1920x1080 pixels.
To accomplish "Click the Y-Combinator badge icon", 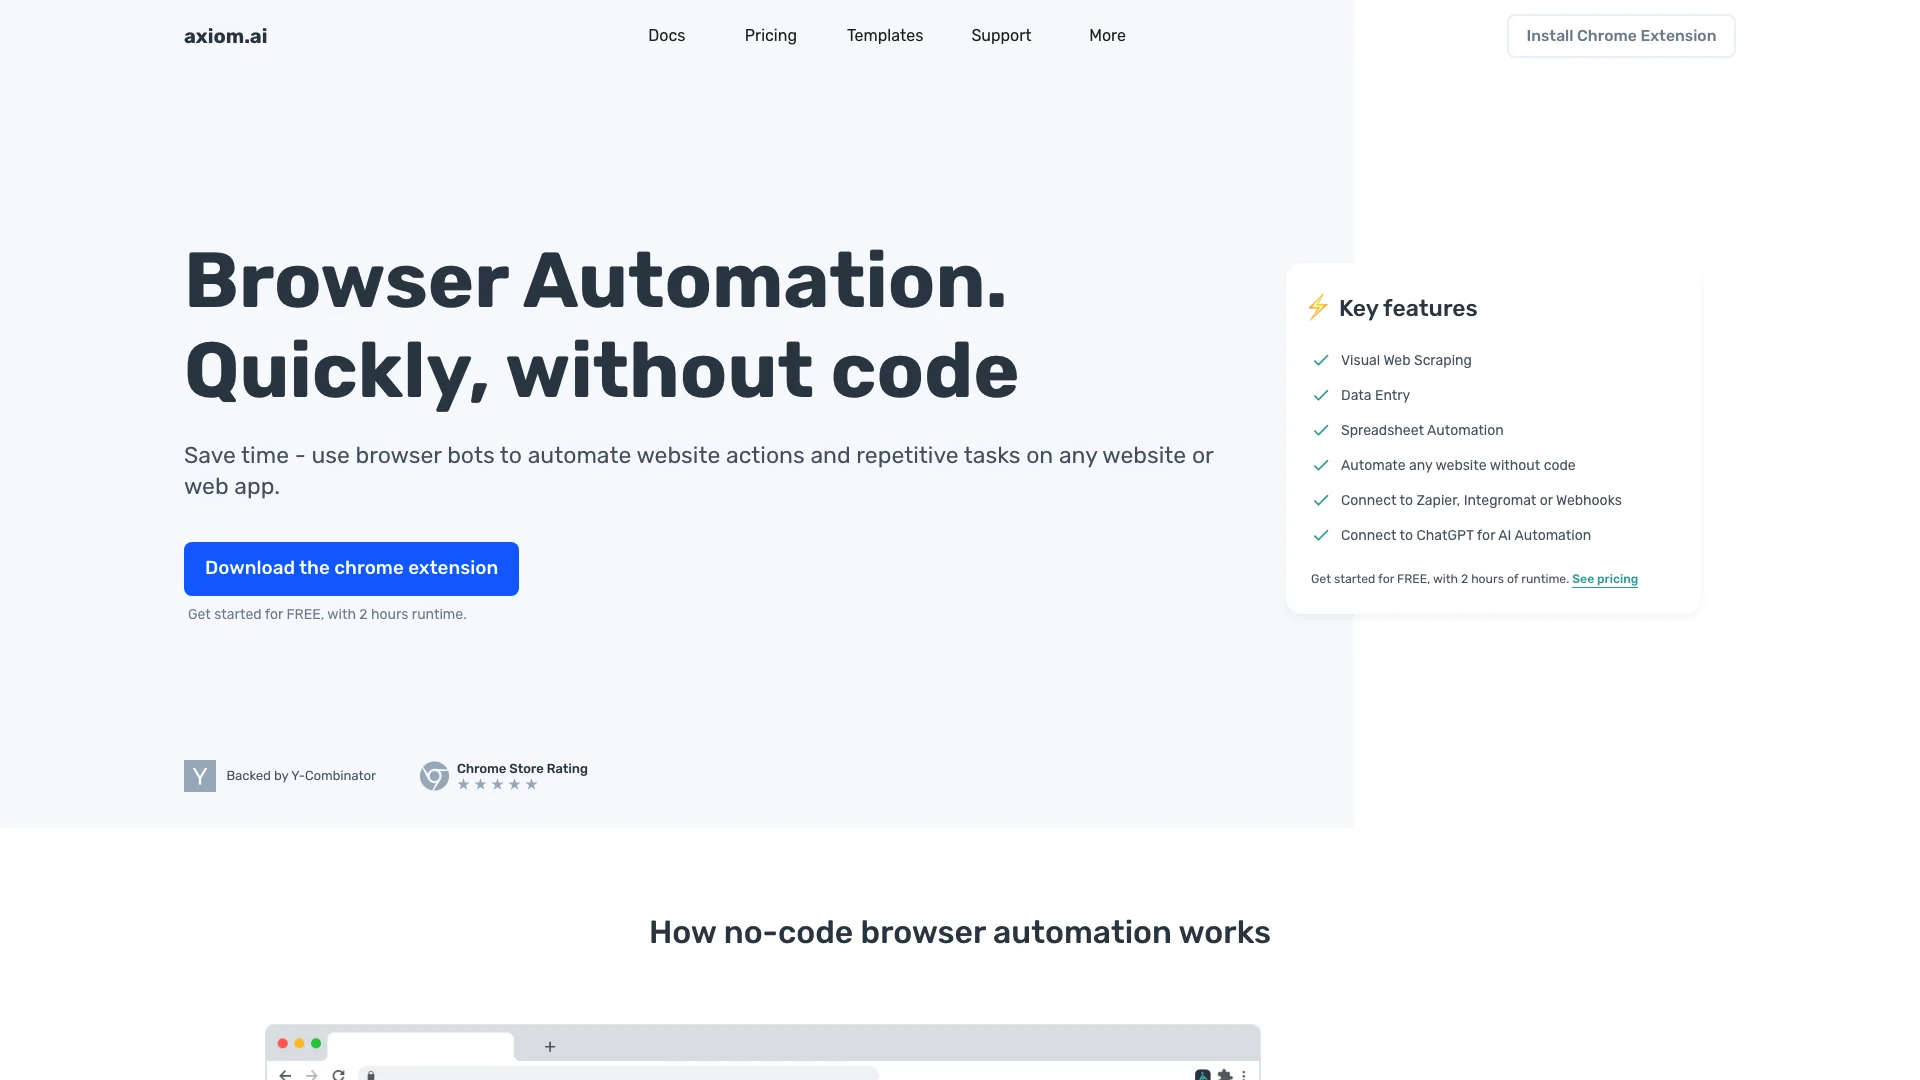I will point(199,775).
